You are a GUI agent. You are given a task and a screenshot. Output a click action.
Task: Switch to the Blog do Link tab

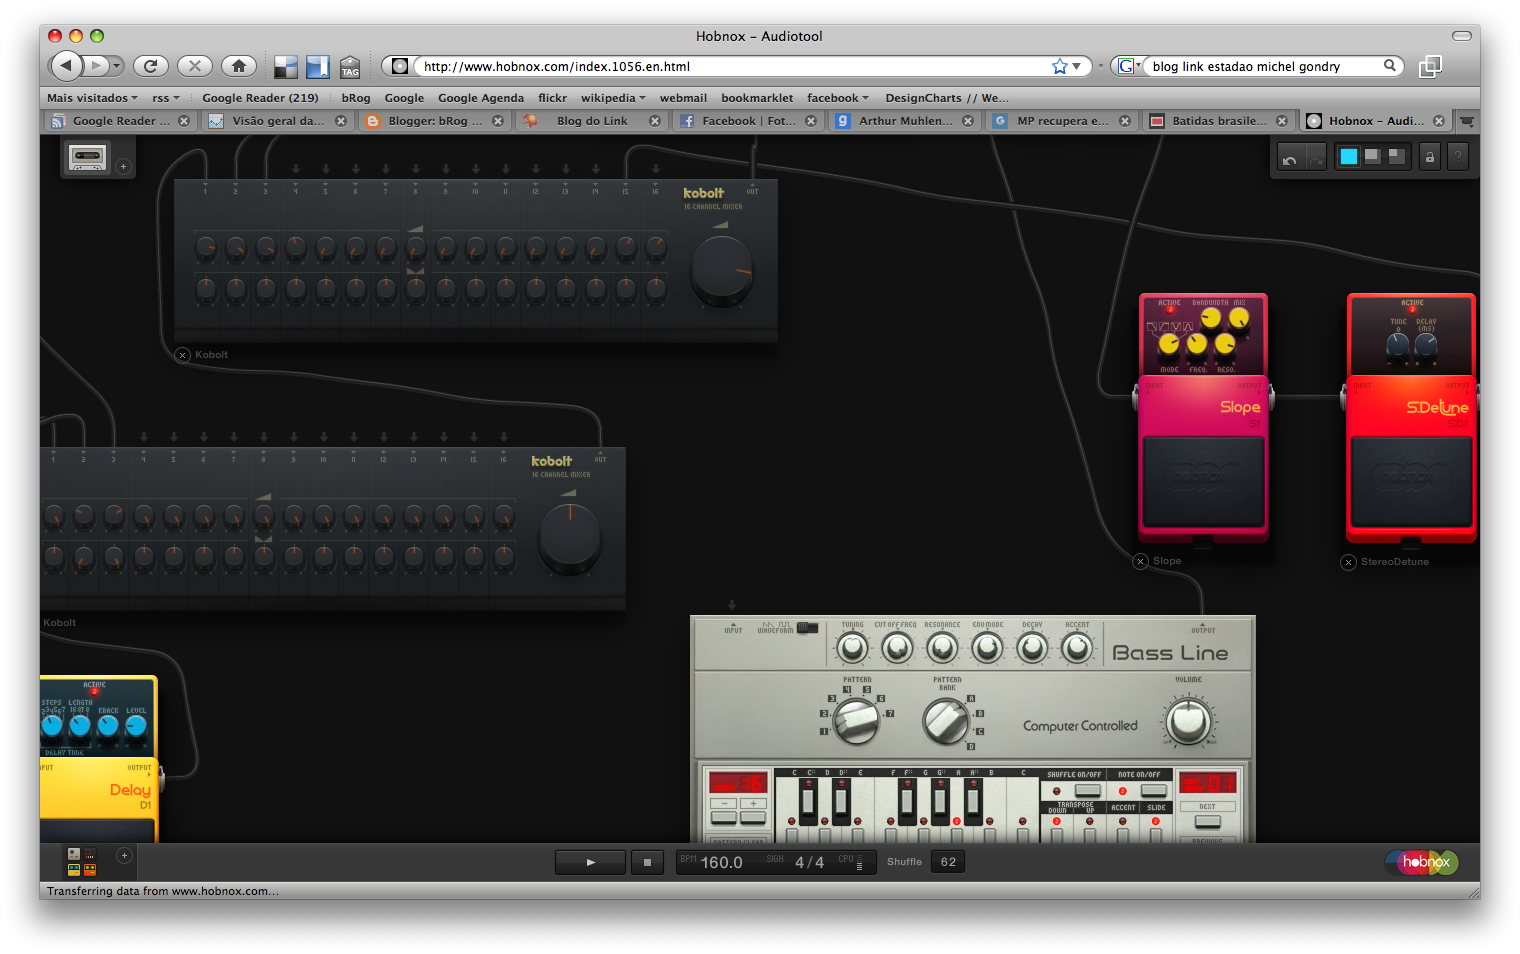tap(591, 121)
